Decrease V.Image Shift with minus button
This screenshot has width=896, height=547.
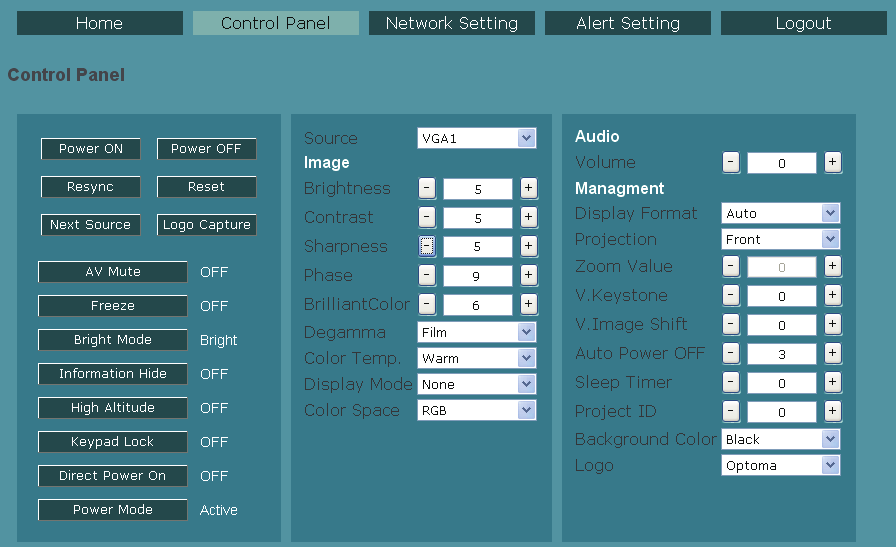[731, 325]
